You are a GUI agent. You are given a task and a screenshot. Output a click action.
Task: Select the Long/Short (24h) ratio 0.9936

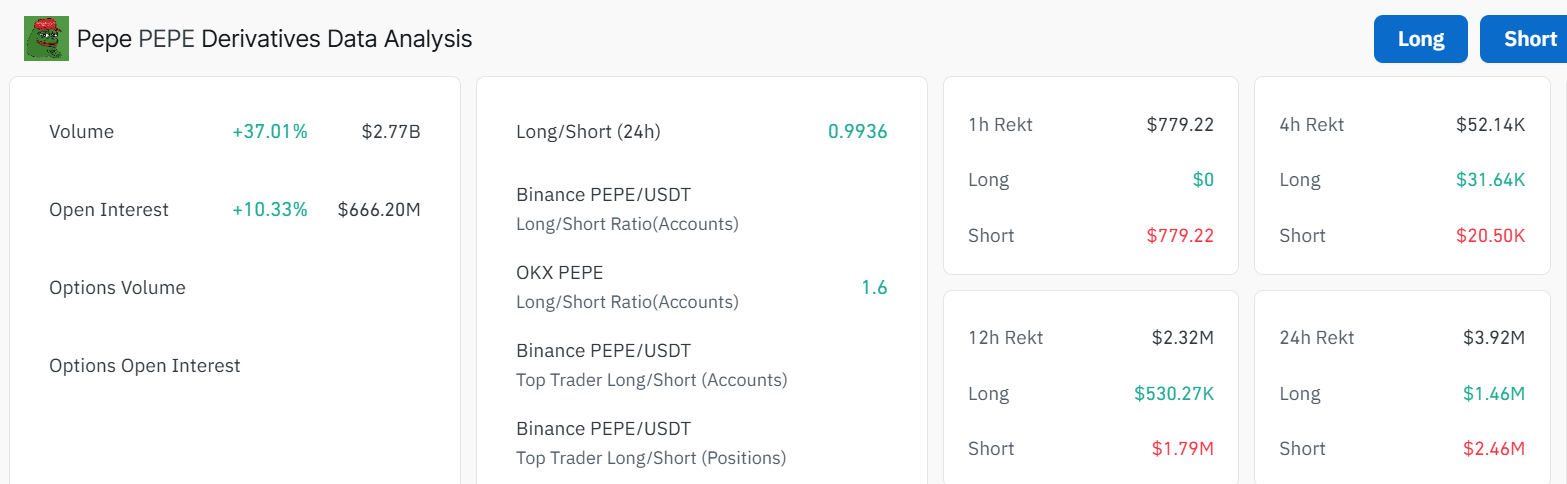[857, 132]
